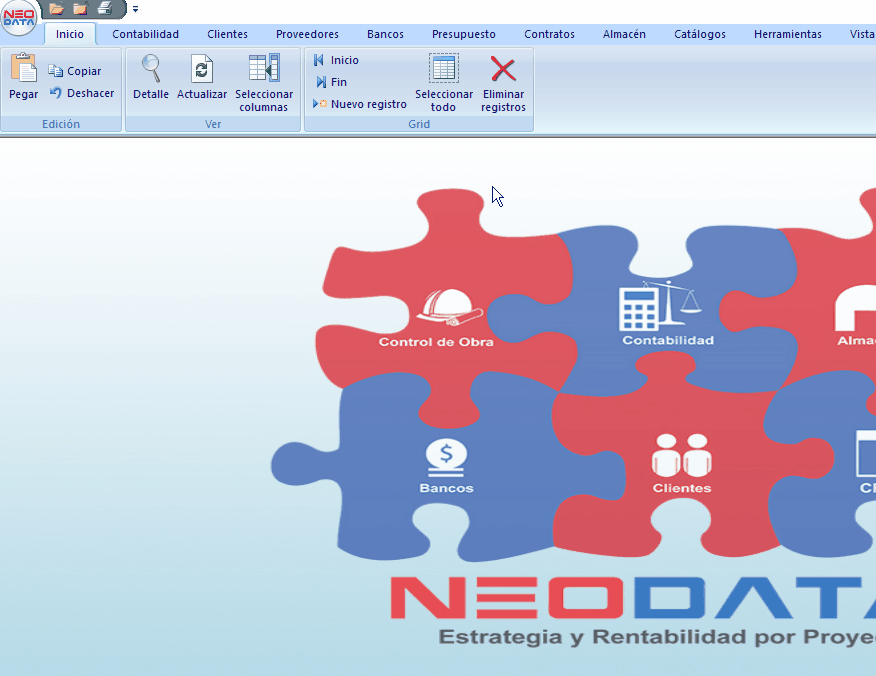The image size is (876, 676).
Task: Open the Catálogos ribbon tab
Action: tap(700, 34)
